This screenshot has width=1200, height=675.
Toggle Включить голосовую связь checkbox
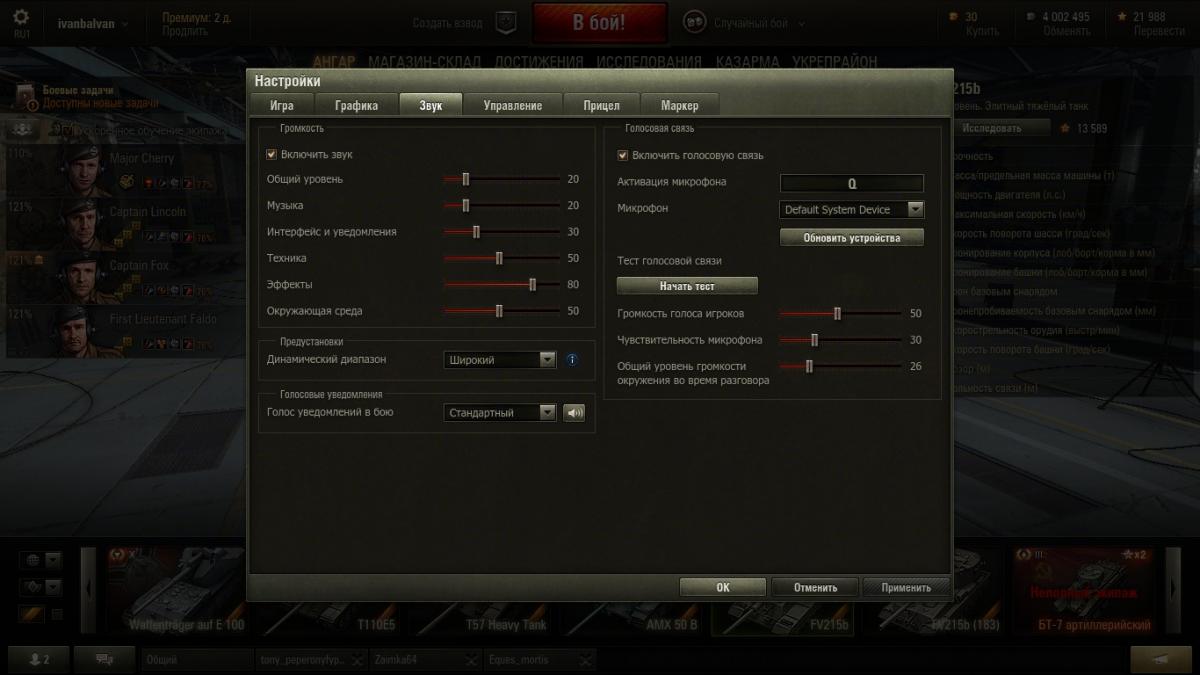(x=623, y=155)
